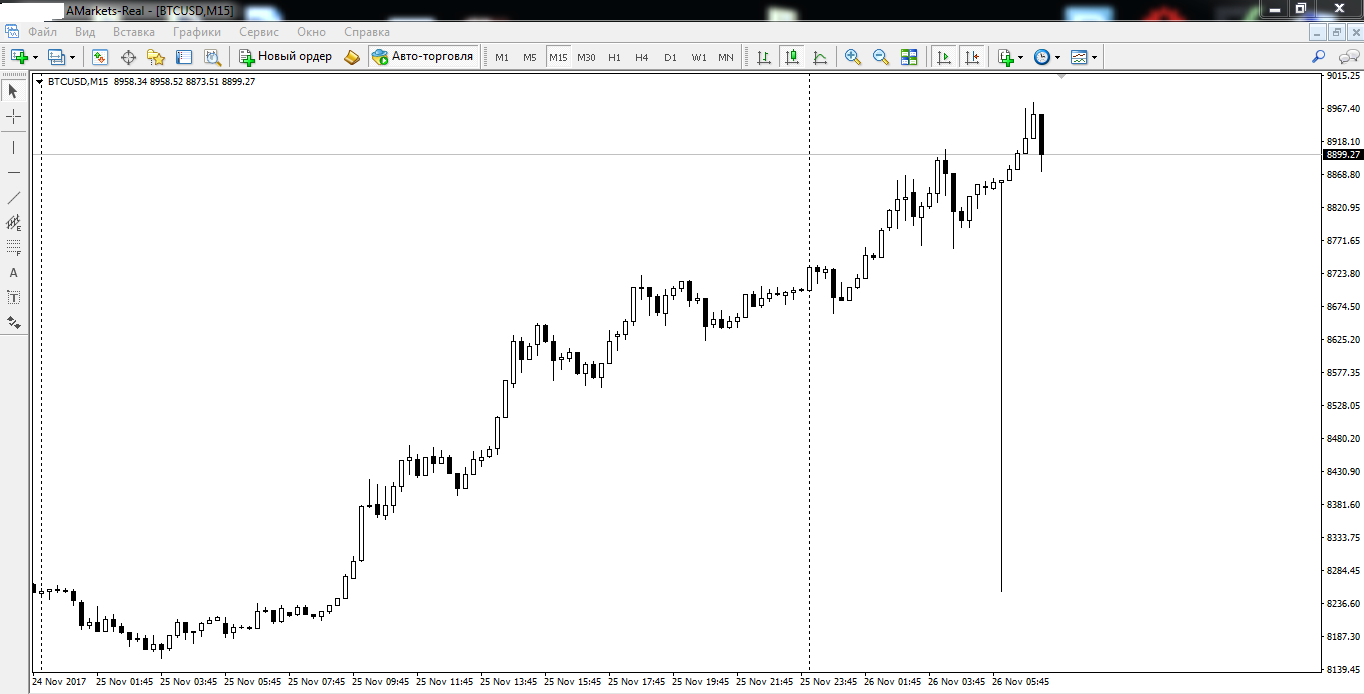The width and height of the screenshot is (1364, 694).
Task: Open the Profiles icon
Action: pyautogui.click(x=57, y=57)
